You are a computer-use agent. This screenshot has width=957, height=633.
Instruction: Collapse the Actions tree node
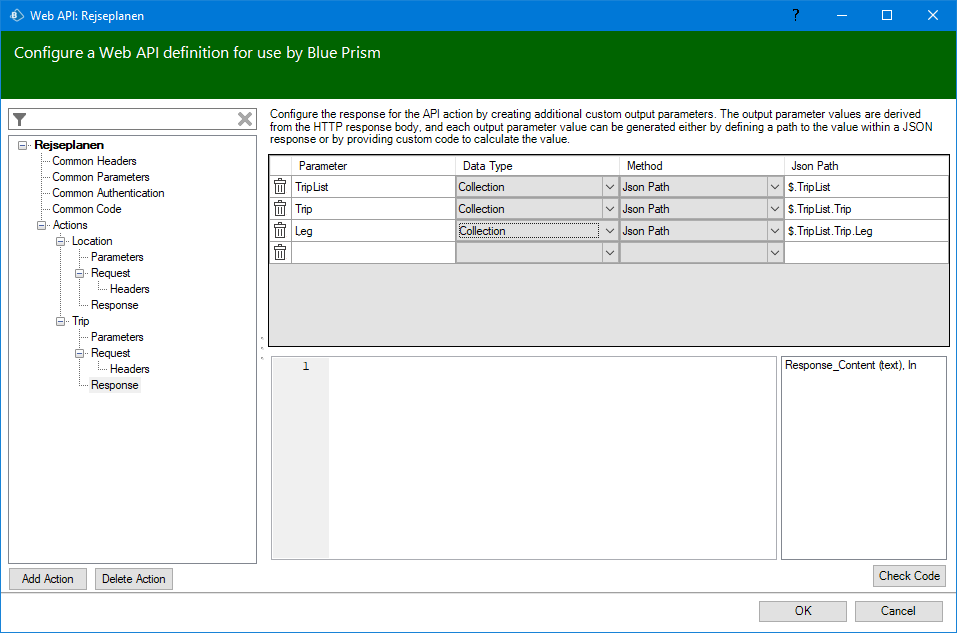pyautogui.click(x=42, y=225)
